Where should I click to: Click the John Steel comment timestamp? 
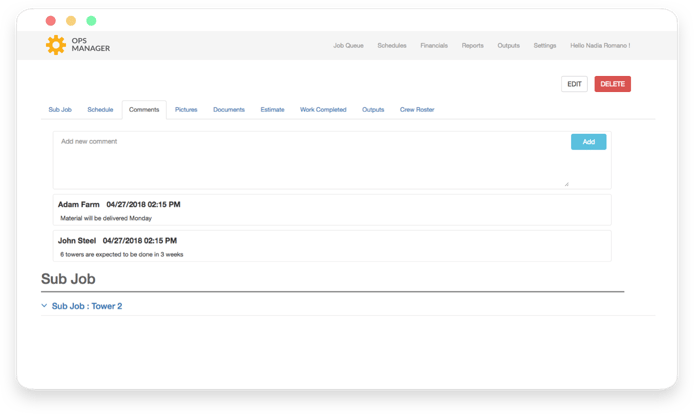(x=140, y=241)
